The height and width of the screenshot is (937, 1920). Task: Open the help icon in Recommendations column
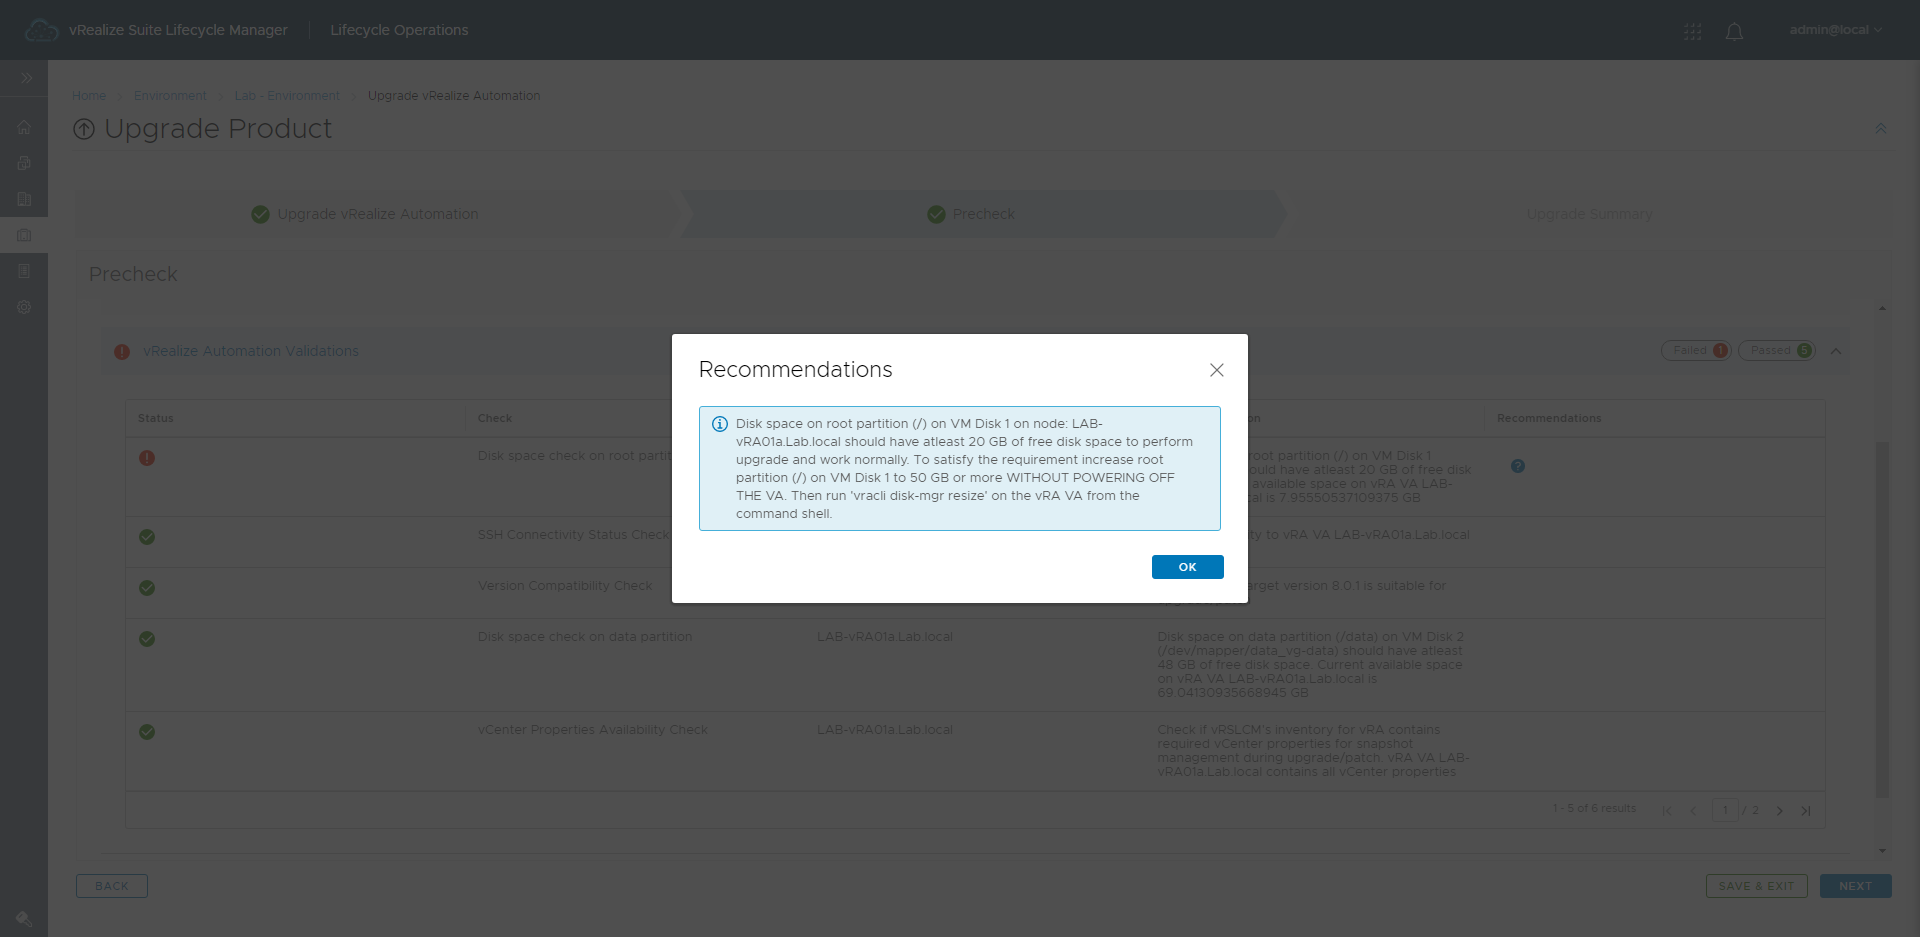click(x=1518, y=466)
